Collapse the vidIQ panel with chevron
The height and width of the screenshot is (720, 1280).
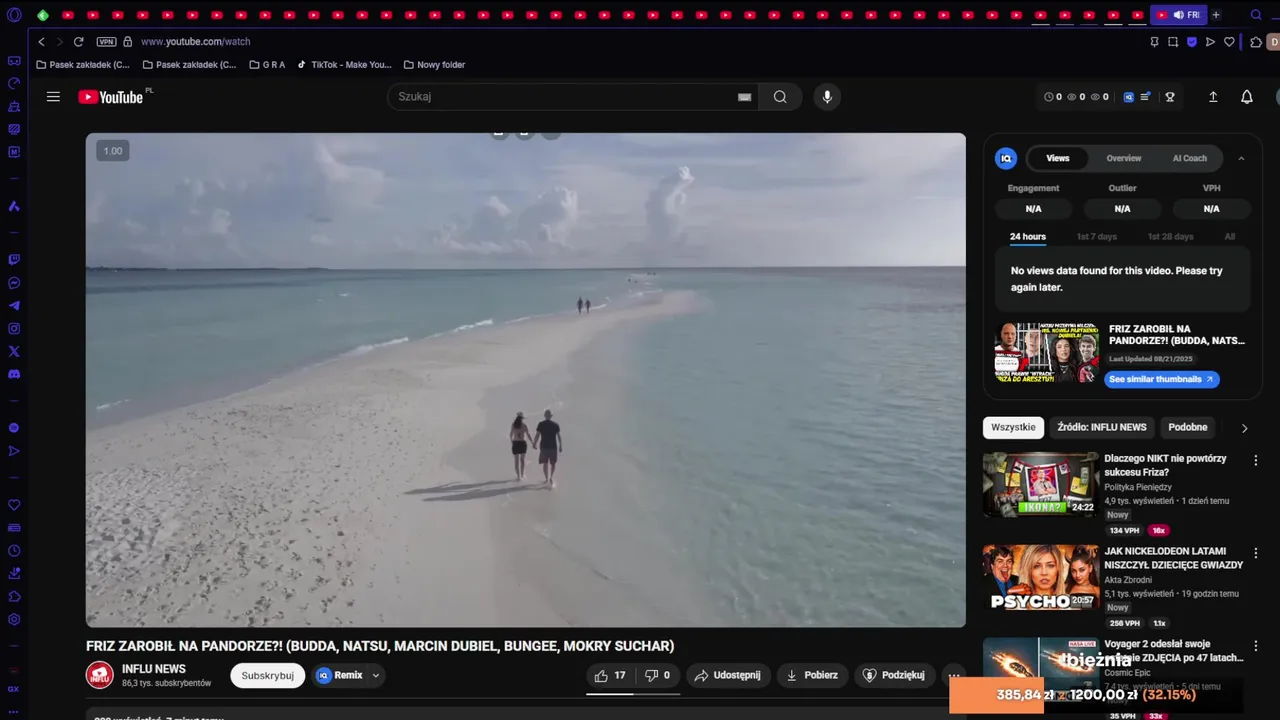click(1241, 158)
